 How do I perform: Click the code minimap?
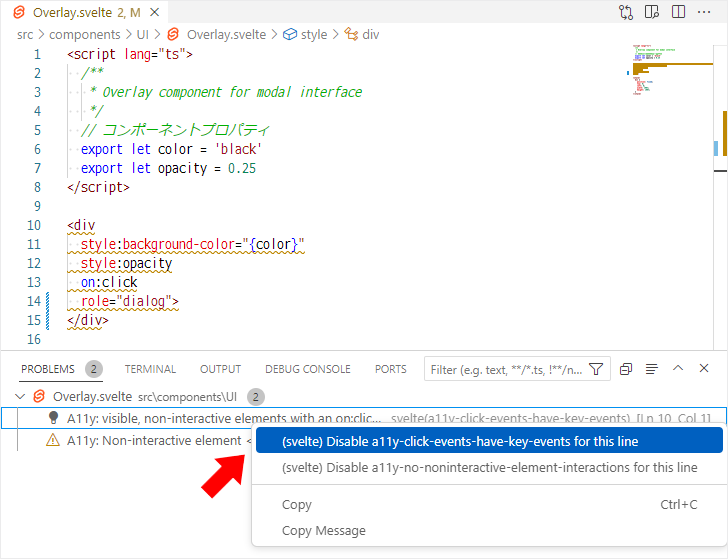(x=671, y=70)
